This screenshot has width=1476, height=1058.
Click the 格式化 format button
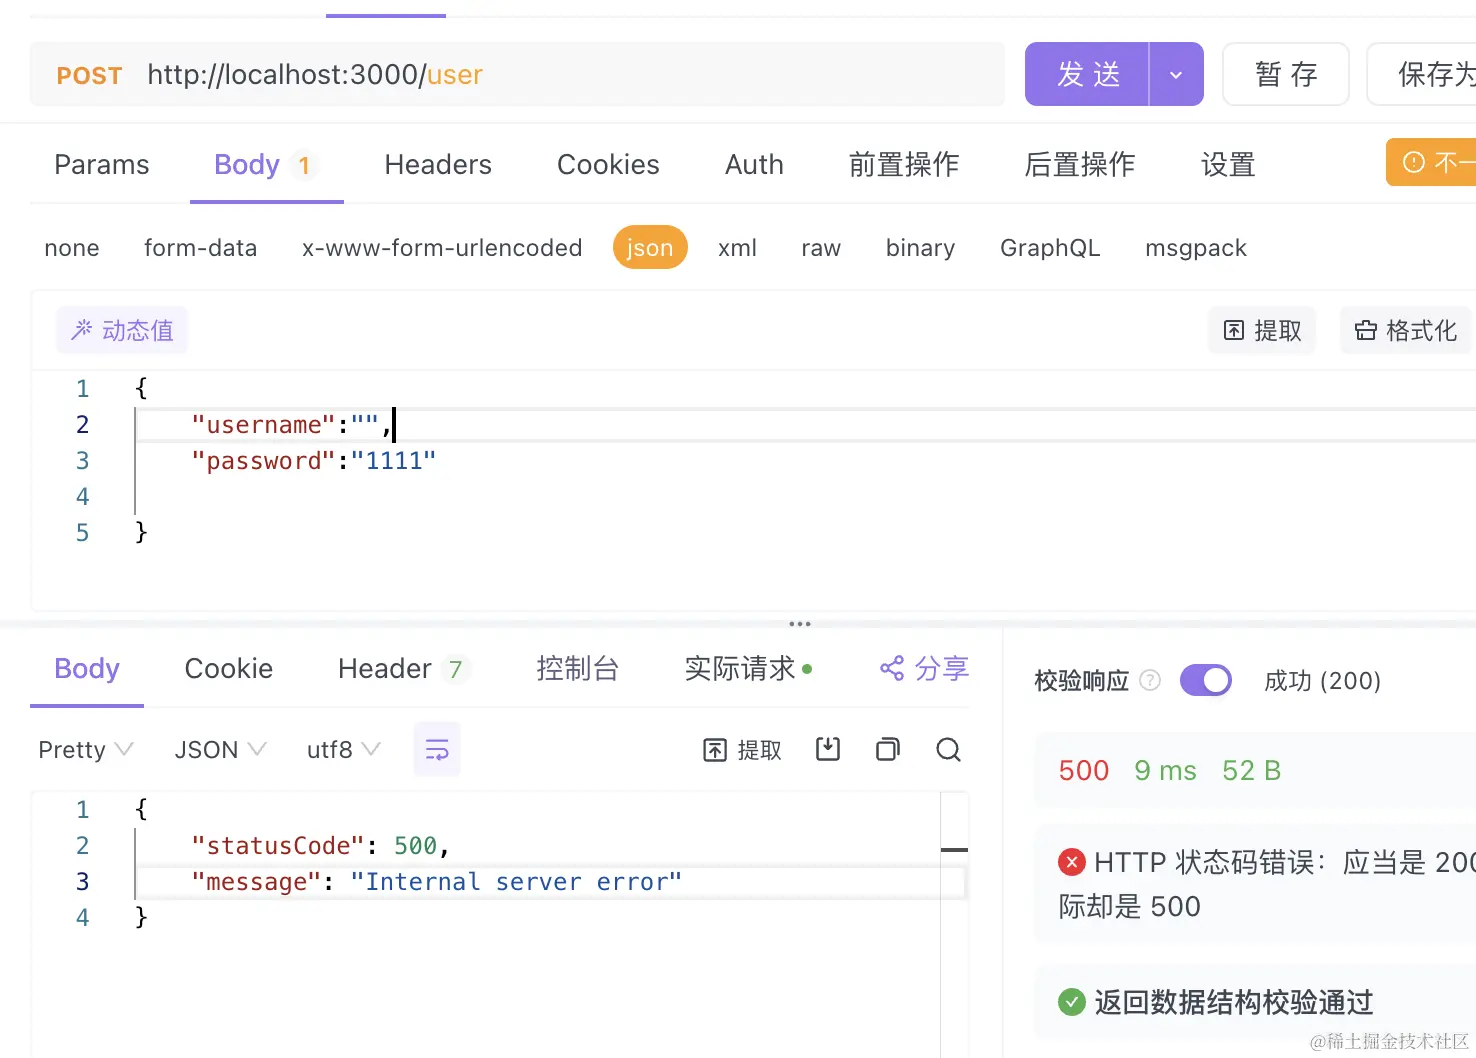click(x=1406, y=330)
